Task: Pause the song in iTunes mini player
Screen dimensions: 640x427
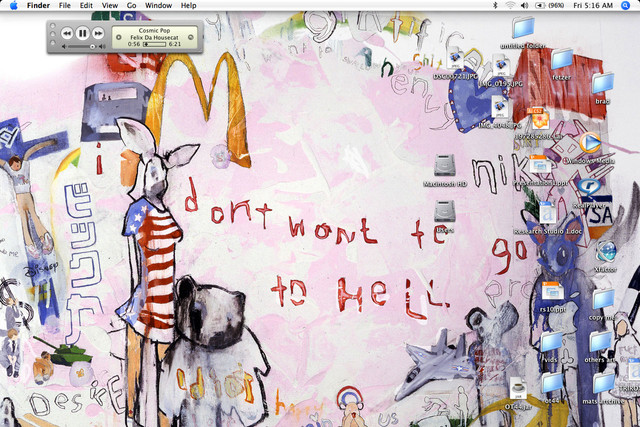Action: coord(82,33)
